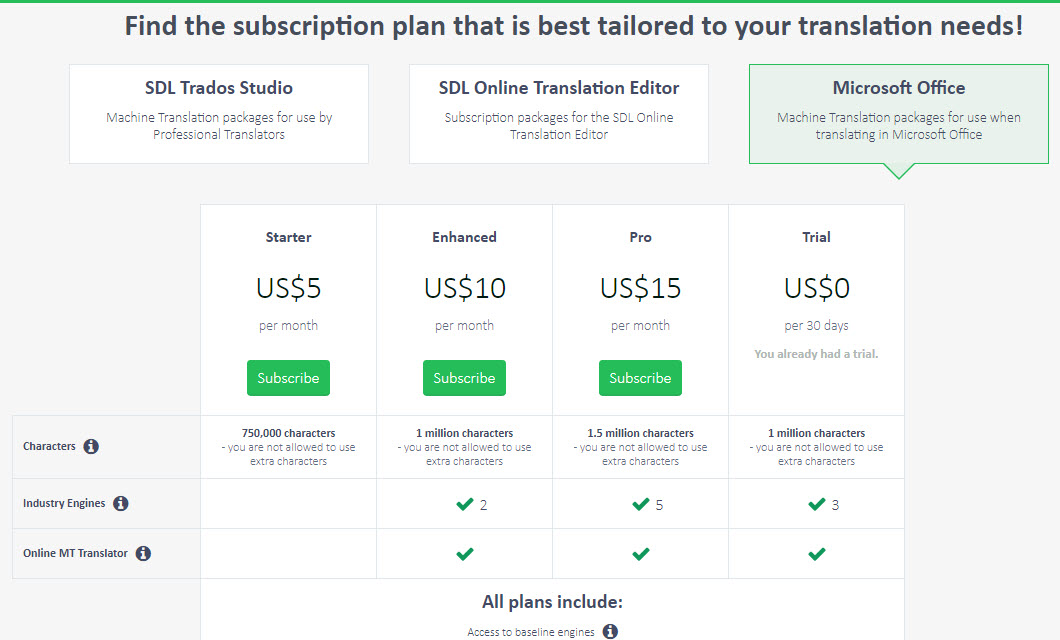The width and height of the screenshot is (1060, 640).
Task: Select the Microsoft Office tab
Action: pos(898,113)
